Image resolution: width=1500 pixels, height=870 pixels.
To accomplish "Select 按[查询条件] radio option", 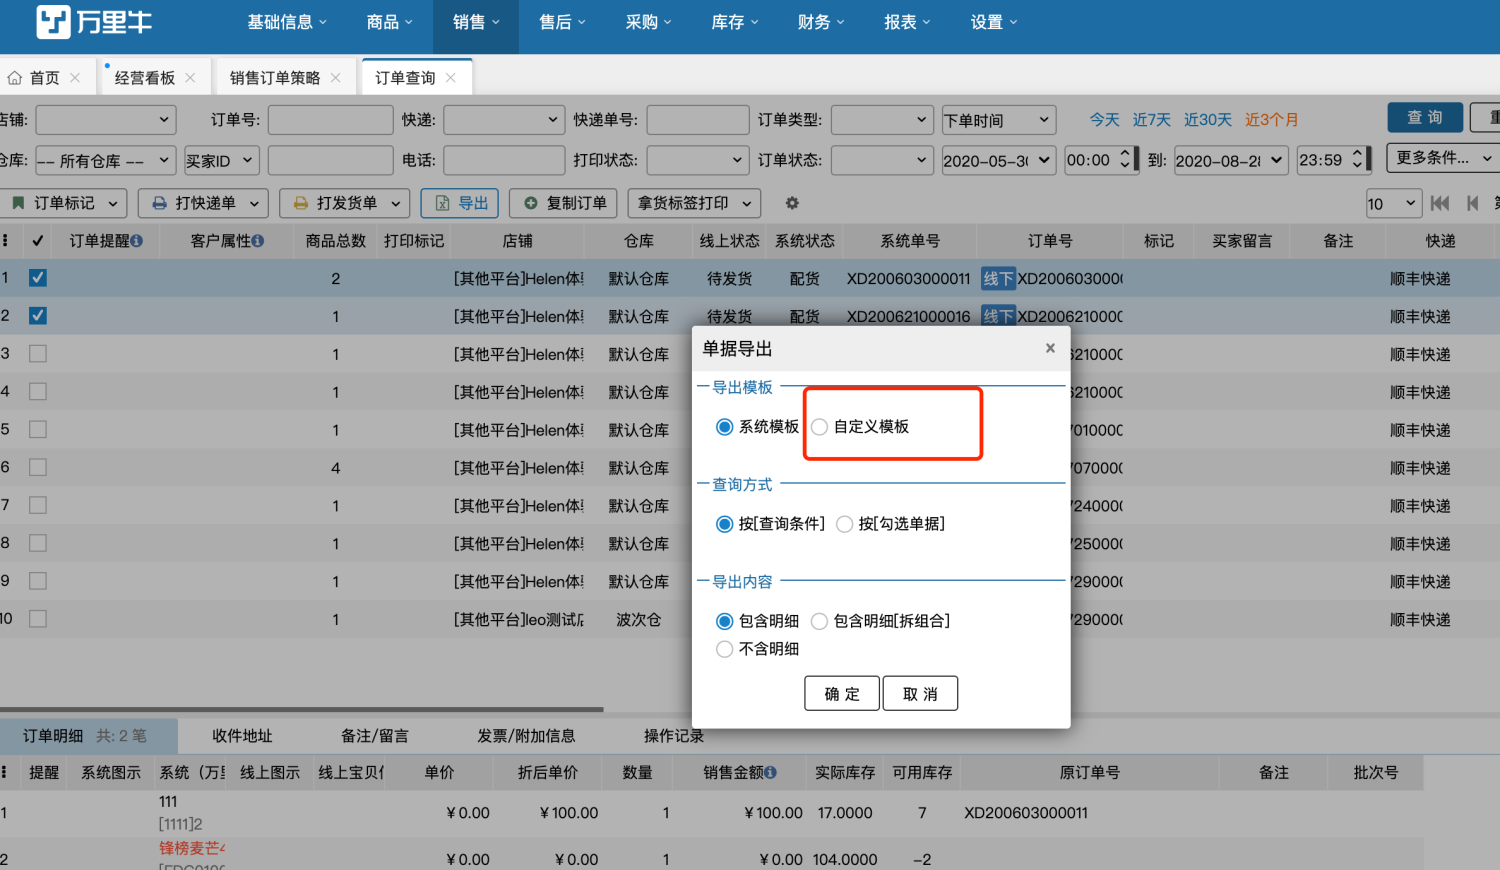I will point(725,524).
